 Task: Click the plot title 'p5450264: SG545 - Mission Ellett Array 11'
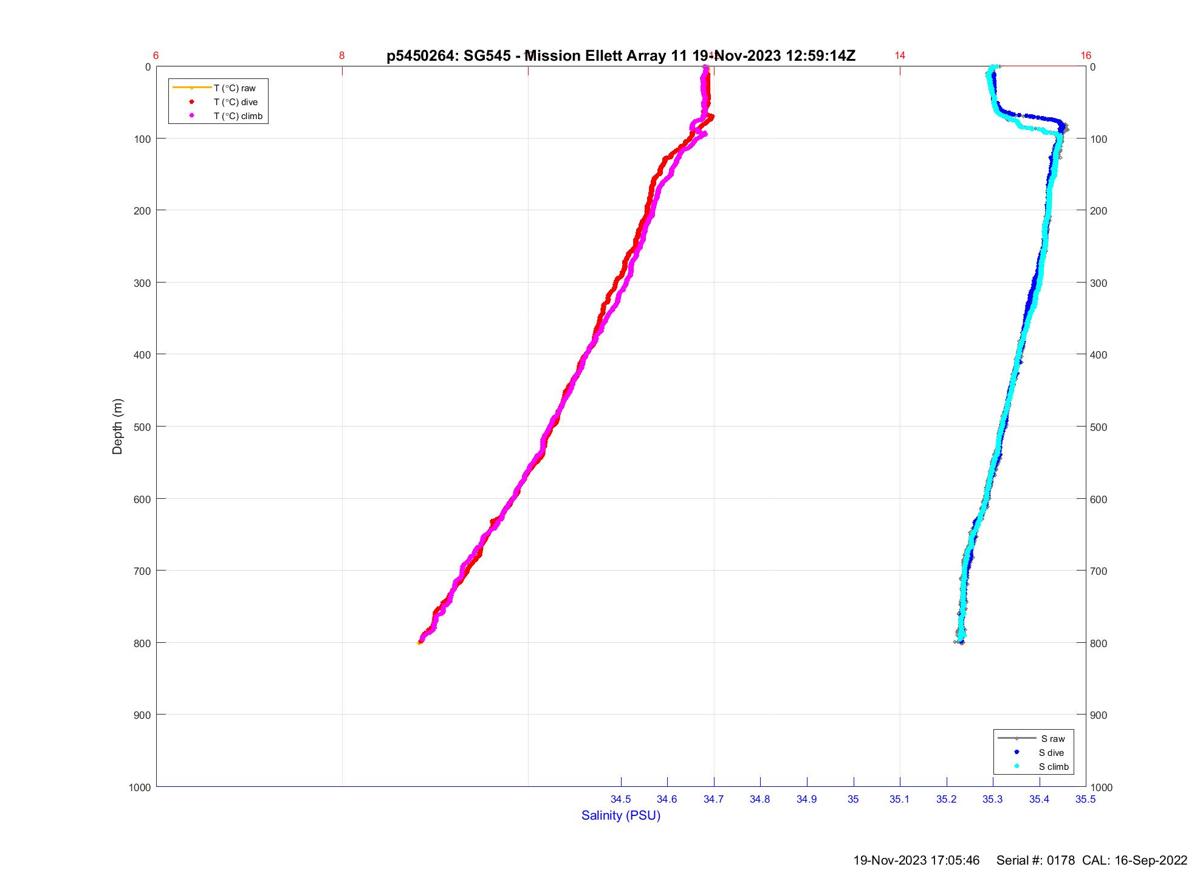click(538, 56)
